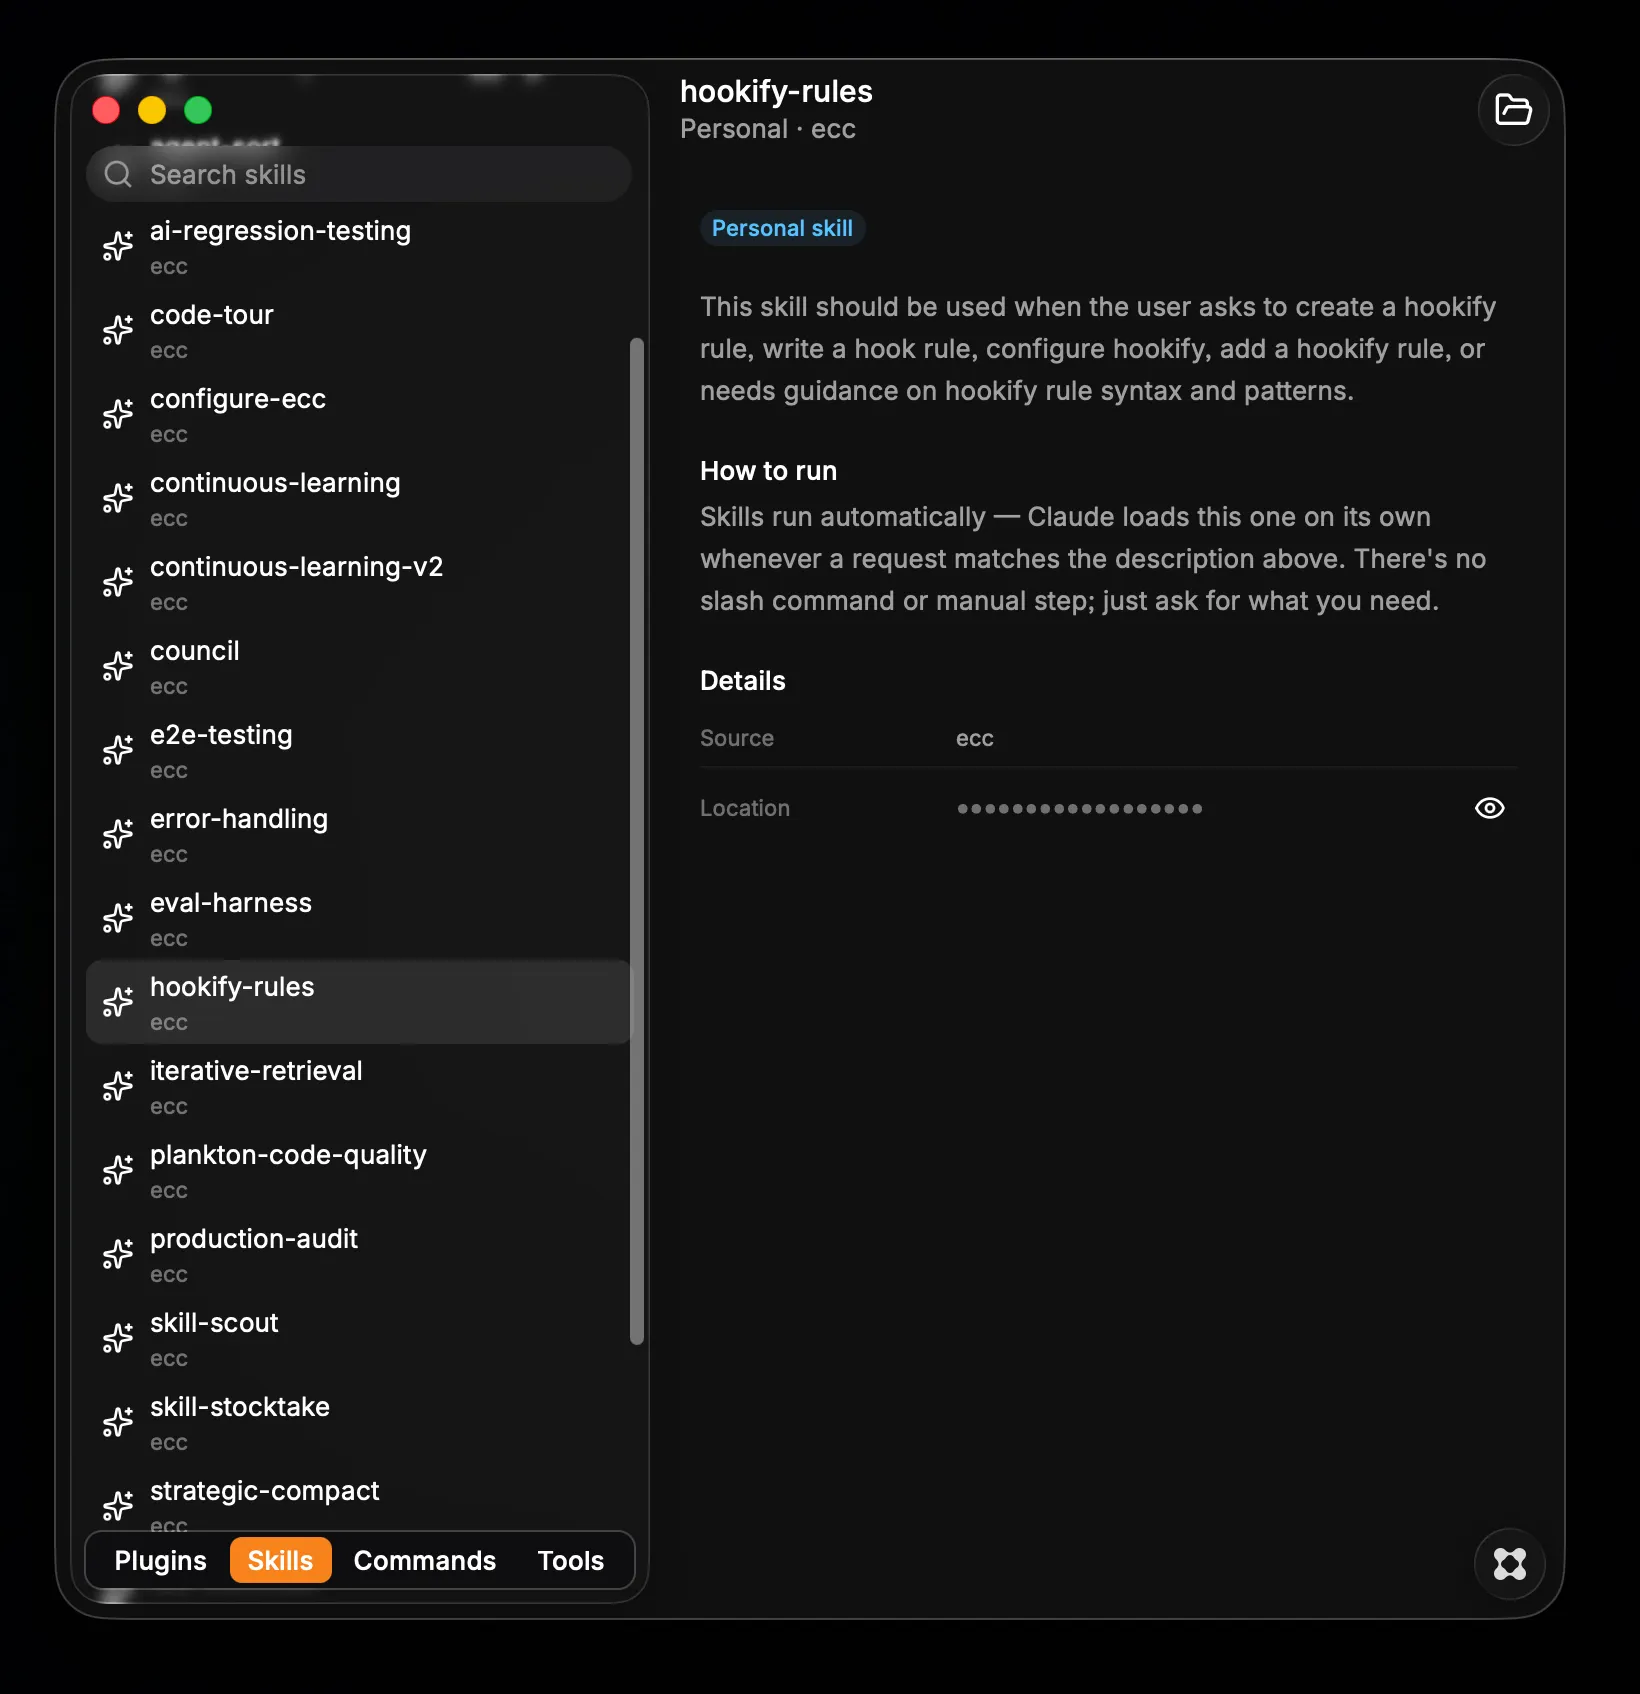1640x1694 pixels.
Task: Open the skill-stocktake skill name
Action: (x=240, y=1407)
